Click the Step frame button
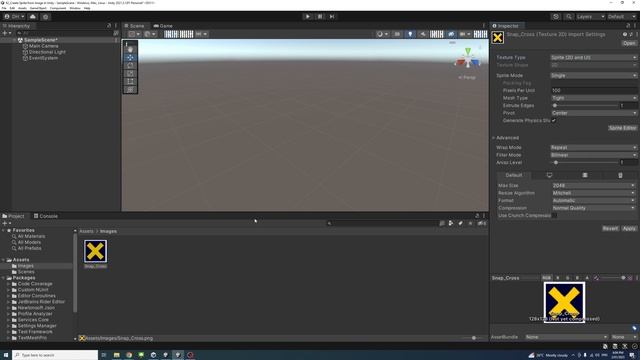This screenshot has width=640, height=360. tap(332, 16)
